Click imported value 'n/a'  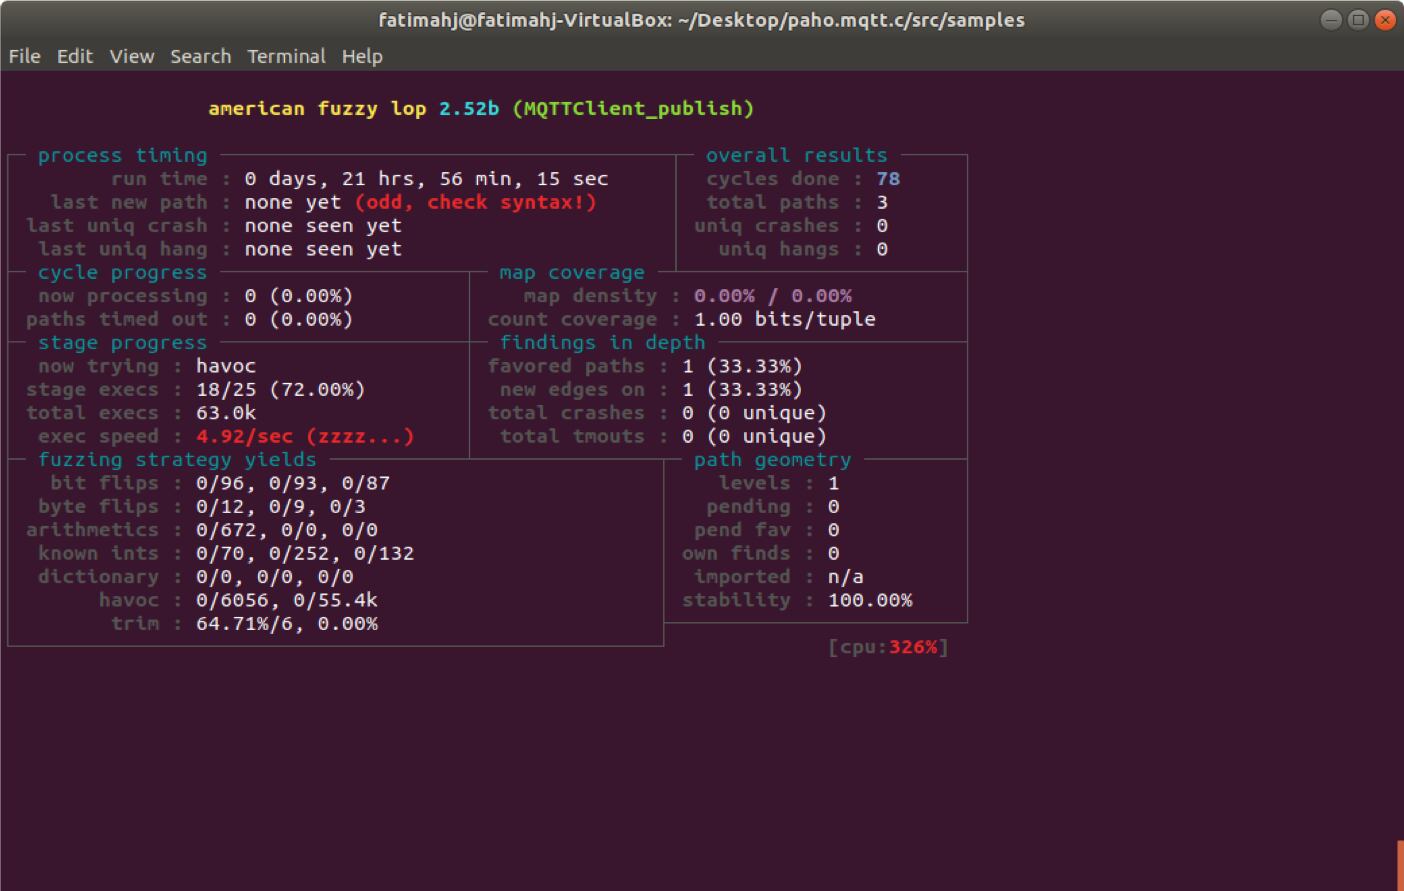[x=845, y=577]
